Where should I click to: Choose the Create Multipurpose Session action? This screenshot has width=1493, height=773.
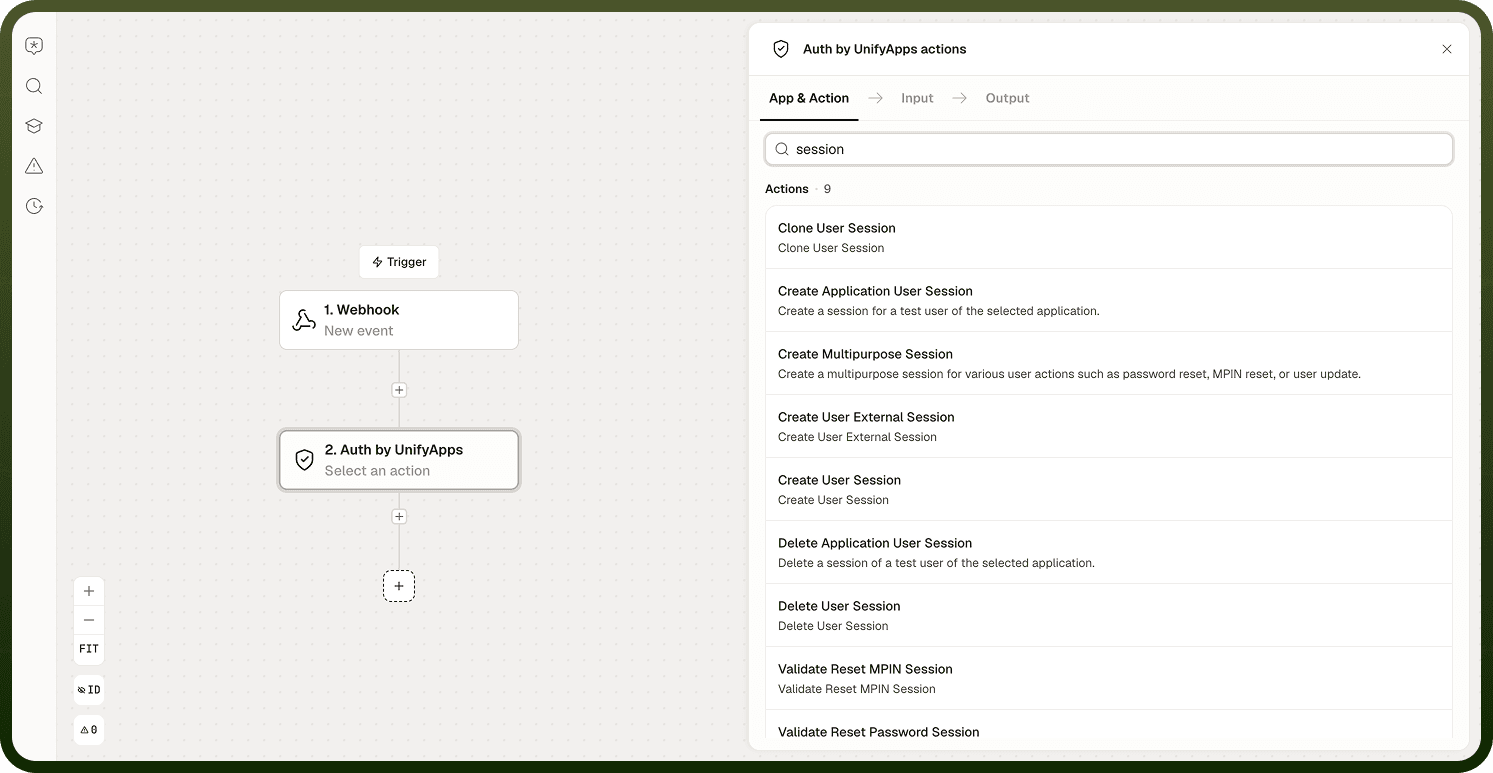[x=1109, y=364]
